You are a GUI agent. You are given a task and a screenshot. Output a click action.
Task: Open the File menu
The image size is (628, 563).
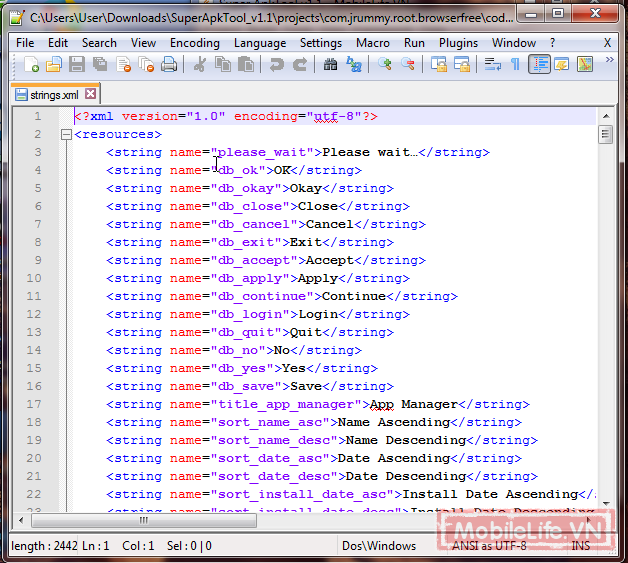(25, 43)
